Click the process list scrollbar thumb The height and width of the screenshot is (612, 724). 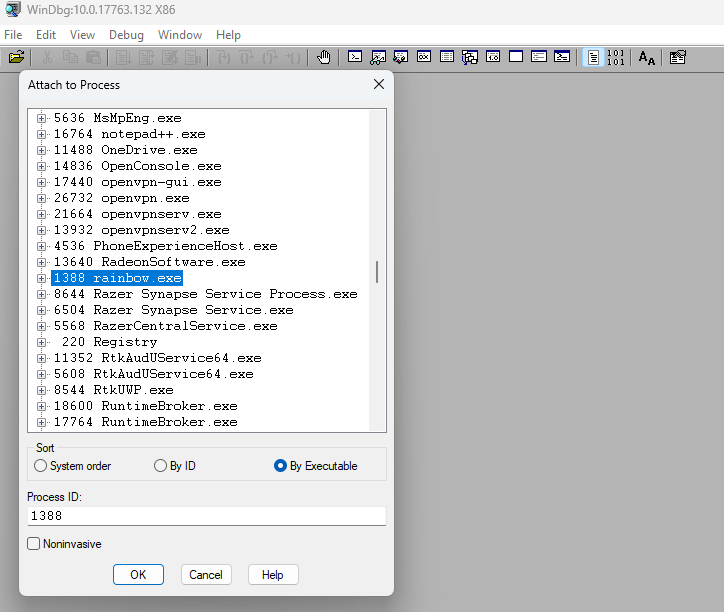click(377, 272)
